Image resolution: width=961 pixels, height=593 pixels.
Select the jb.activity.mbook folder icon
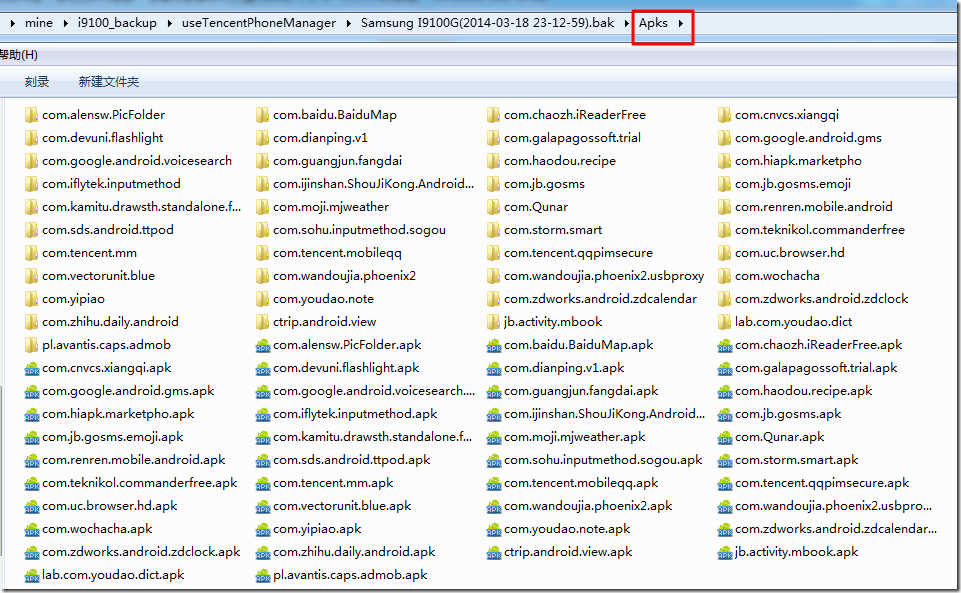(493, 322)
